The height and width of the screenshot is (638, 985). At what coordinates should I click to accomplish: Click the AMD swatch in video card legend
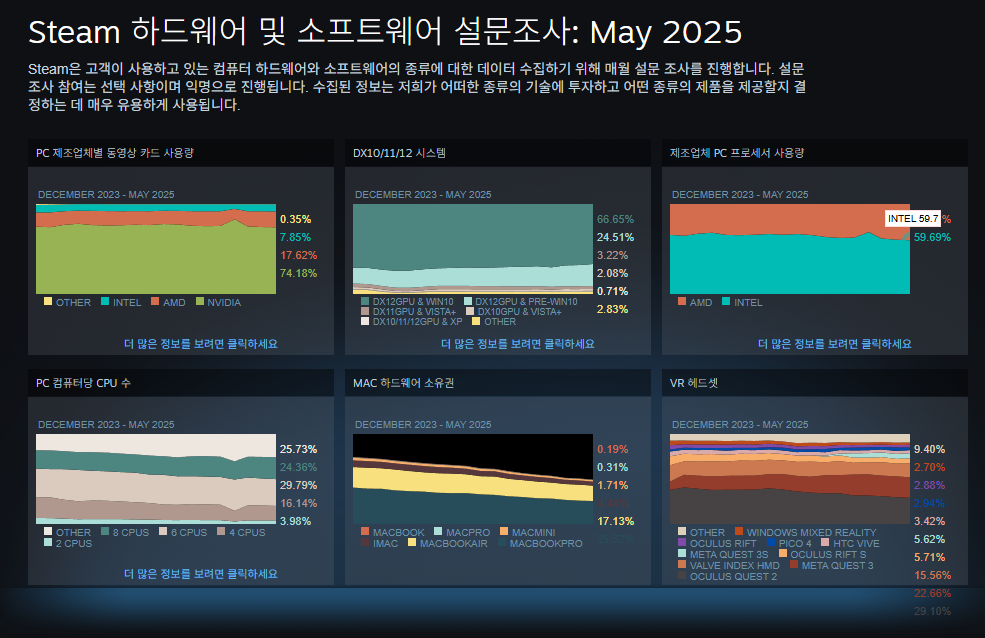click(155, 301)
